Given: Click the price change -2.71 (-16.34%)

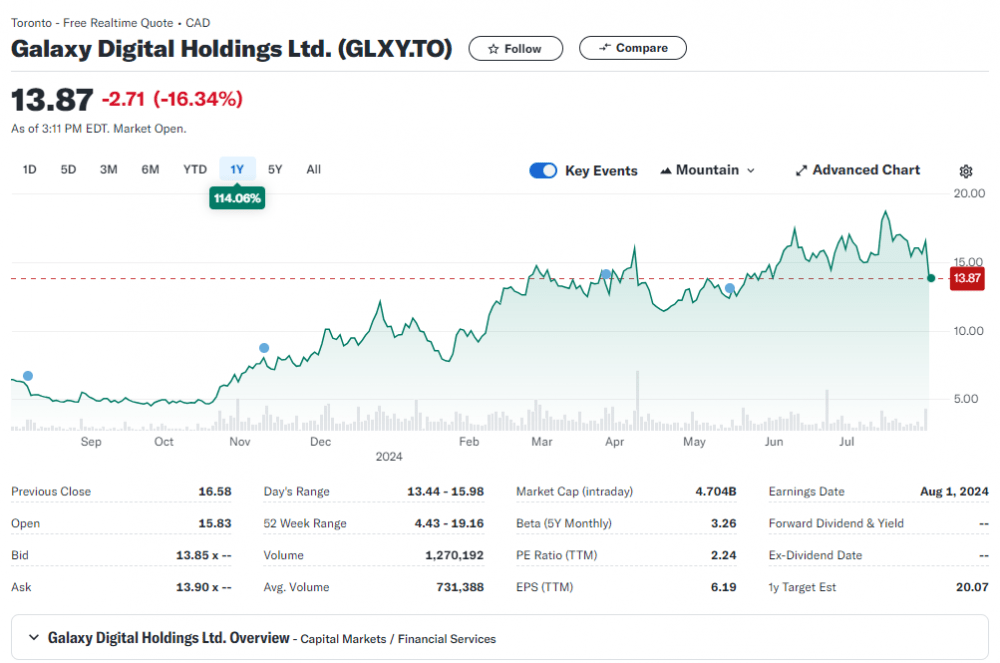Looking at the screenshot, I should point(172,99).
